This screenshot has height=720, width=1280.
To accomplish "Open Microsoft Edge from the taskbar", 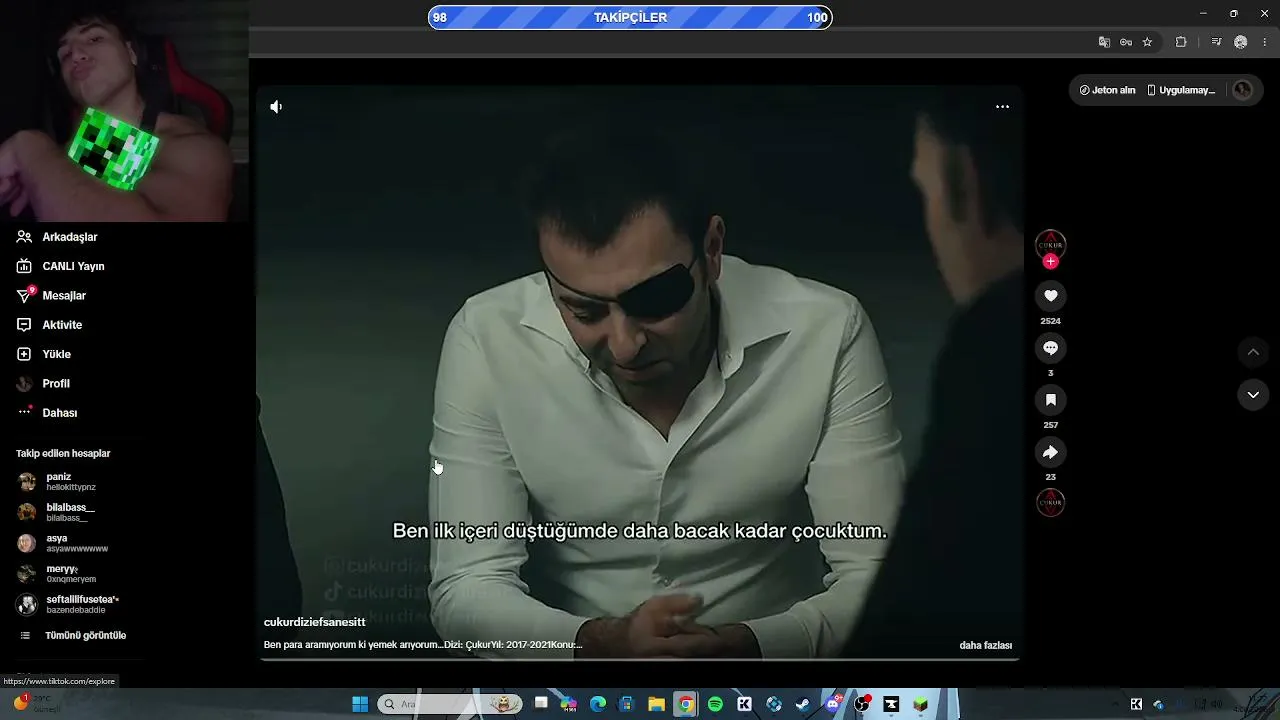I will tap(598, 704).
